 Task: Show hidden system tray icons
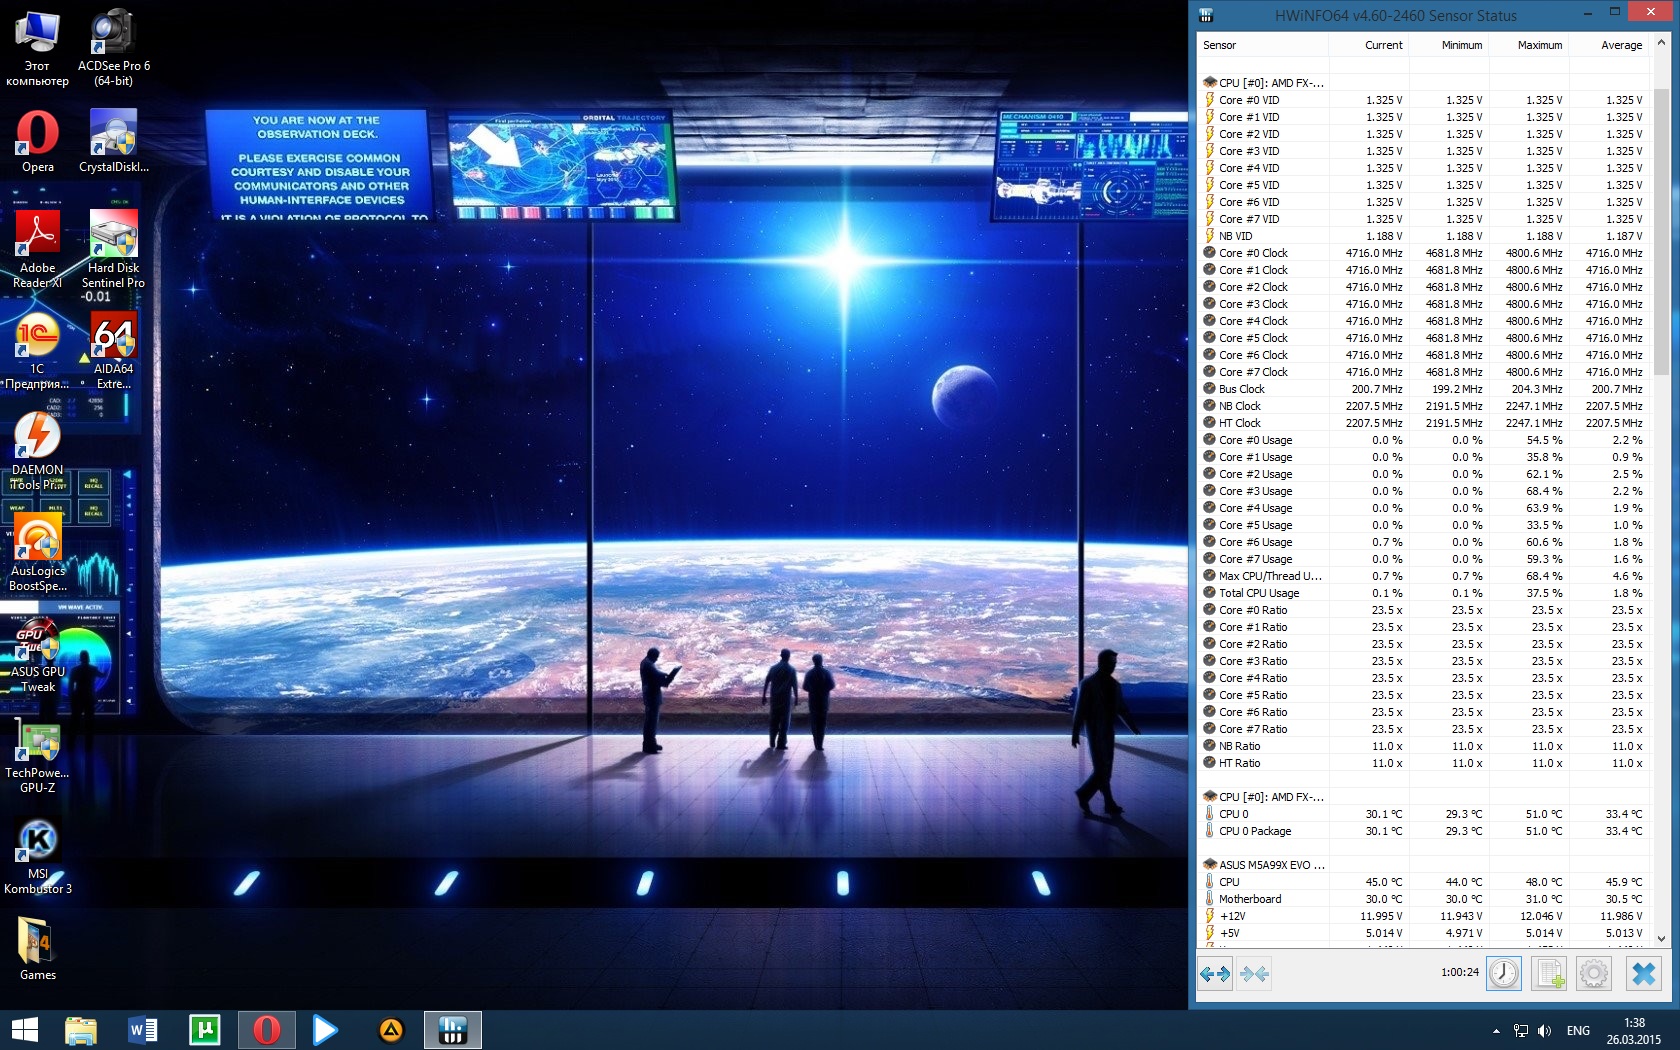click(x=1496, y=1031)
